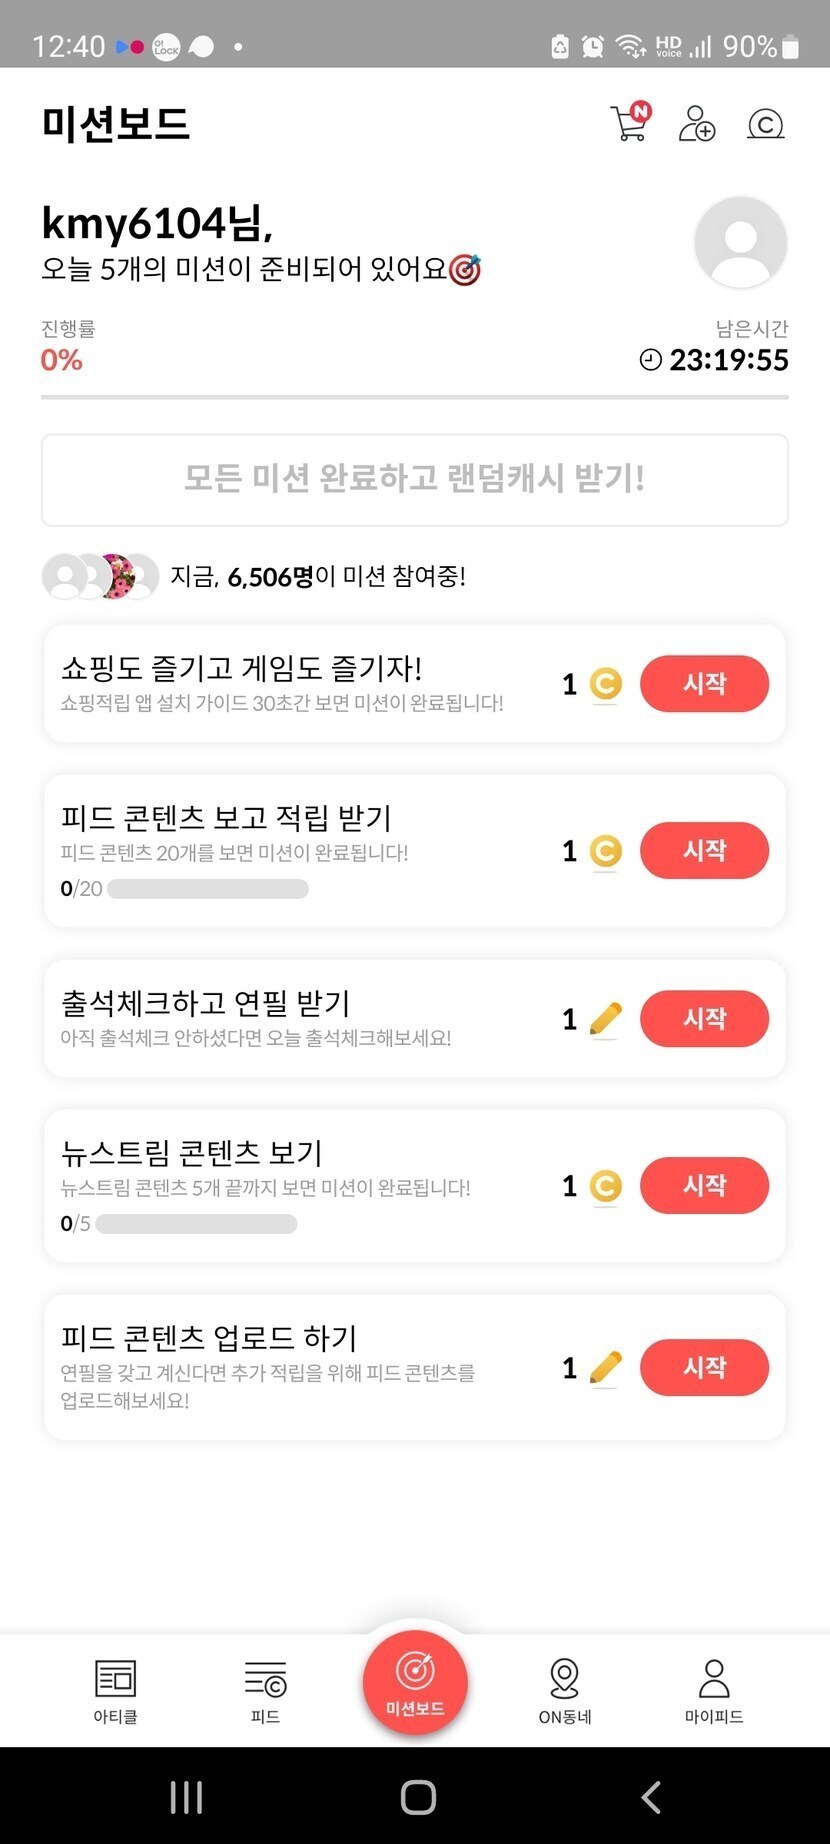Go to 마이피드 profile tab

[714, 1690]
